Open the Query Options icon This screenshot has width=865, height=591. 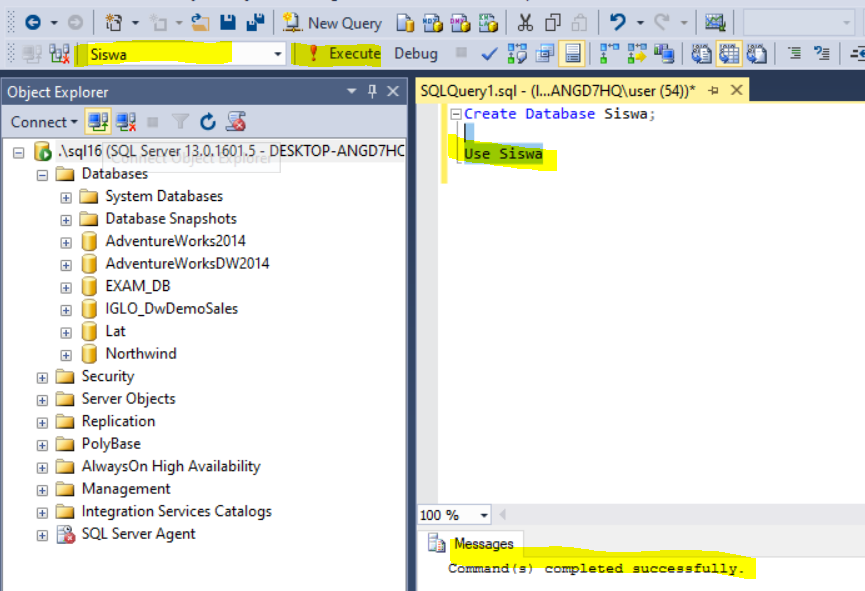545,54
